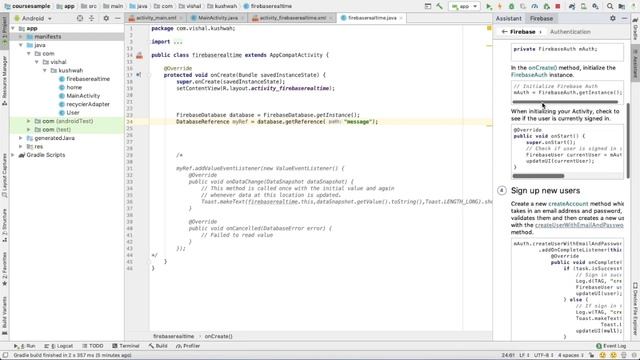Switch to MainActivity.java editor tab
The height and width of the screenshot is (360, 640).
click(x=217, y=18)
